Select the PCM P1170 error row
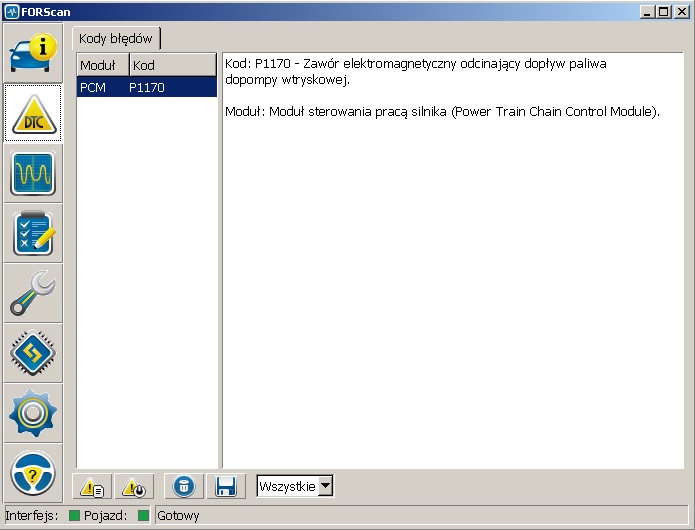This screenshot has height=530, width=695. (x=146, y=88)
